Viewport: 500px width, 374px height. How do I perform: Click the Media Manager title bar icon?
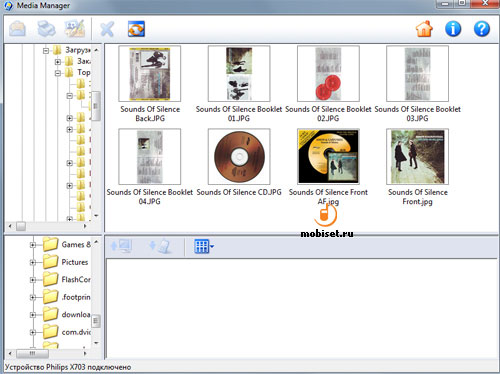click(8, 6)
